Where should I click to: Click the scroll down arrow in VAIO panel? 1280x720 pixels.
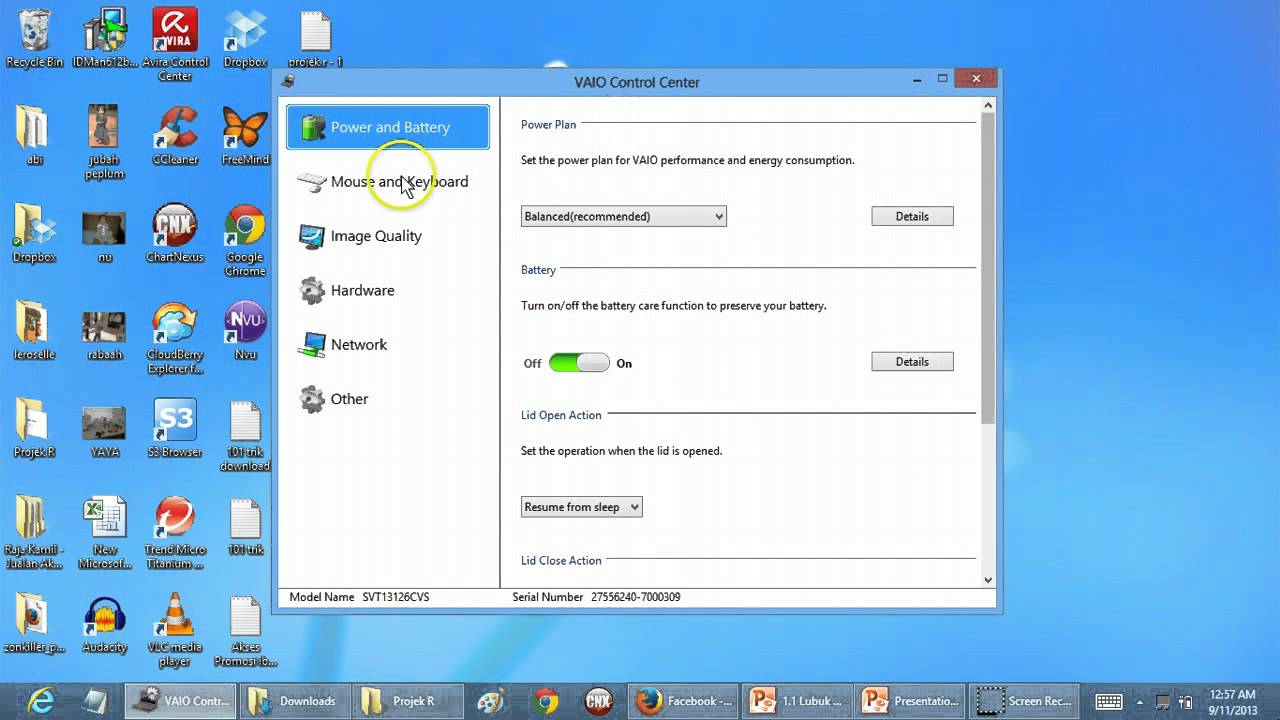click(988, 580)
